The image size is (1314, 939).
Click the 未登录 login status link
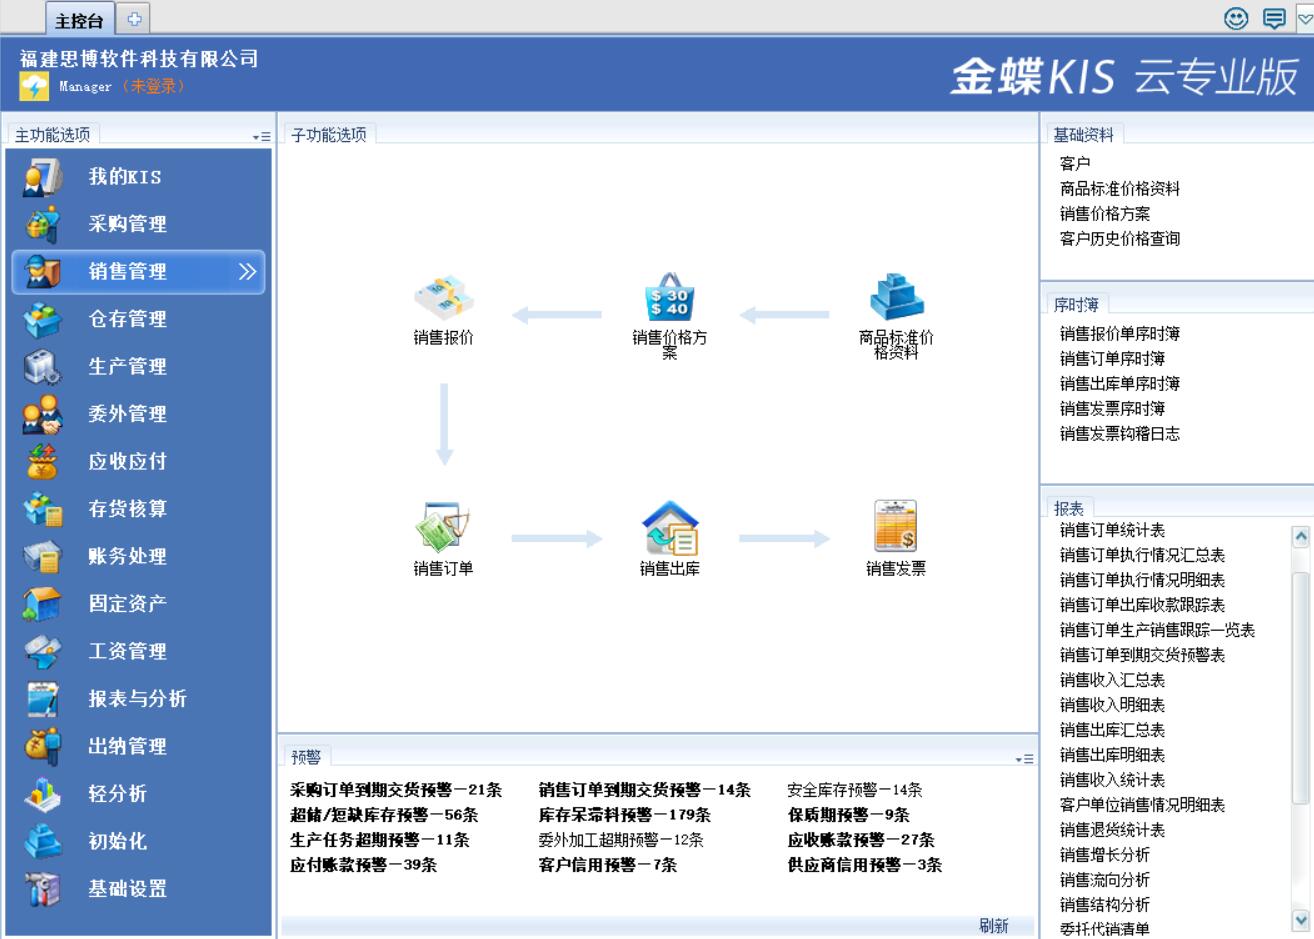154,86
